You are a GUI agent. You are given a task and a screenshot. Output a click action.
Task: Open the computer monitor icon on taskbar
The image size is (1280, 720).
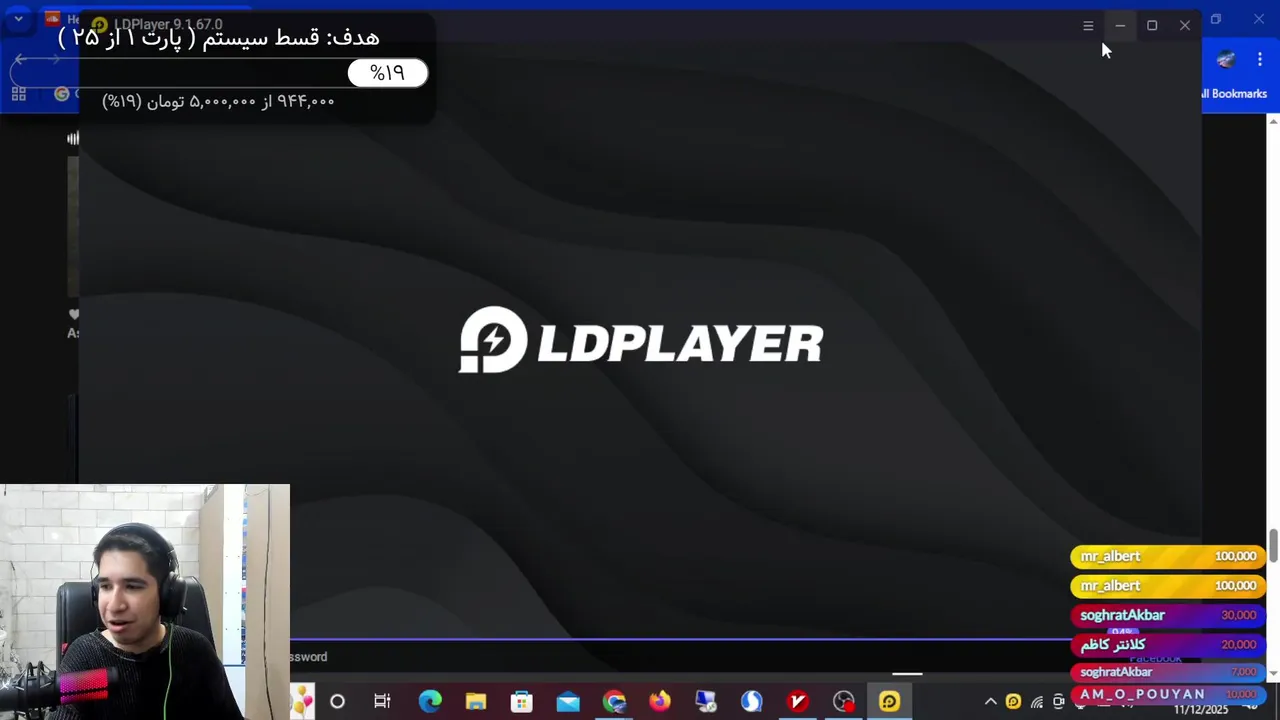pyautogui.click(x=706, y=702)
